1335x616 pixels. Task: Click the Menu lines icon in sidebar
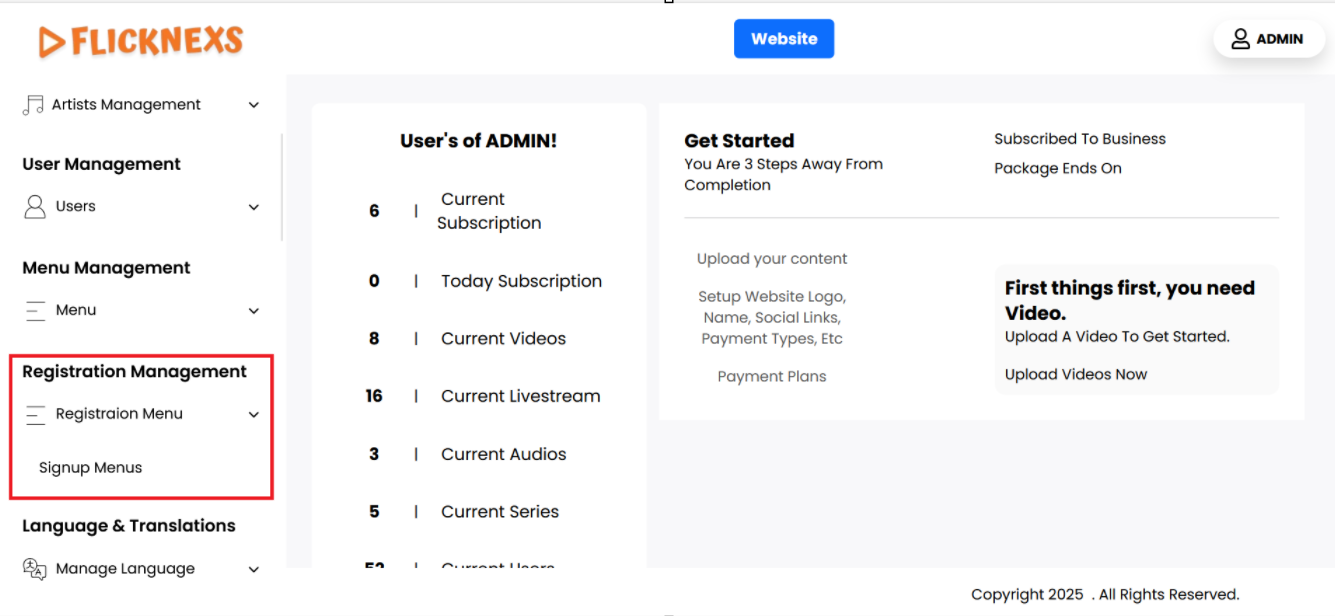pyautogui.click(x=35, y=311)
